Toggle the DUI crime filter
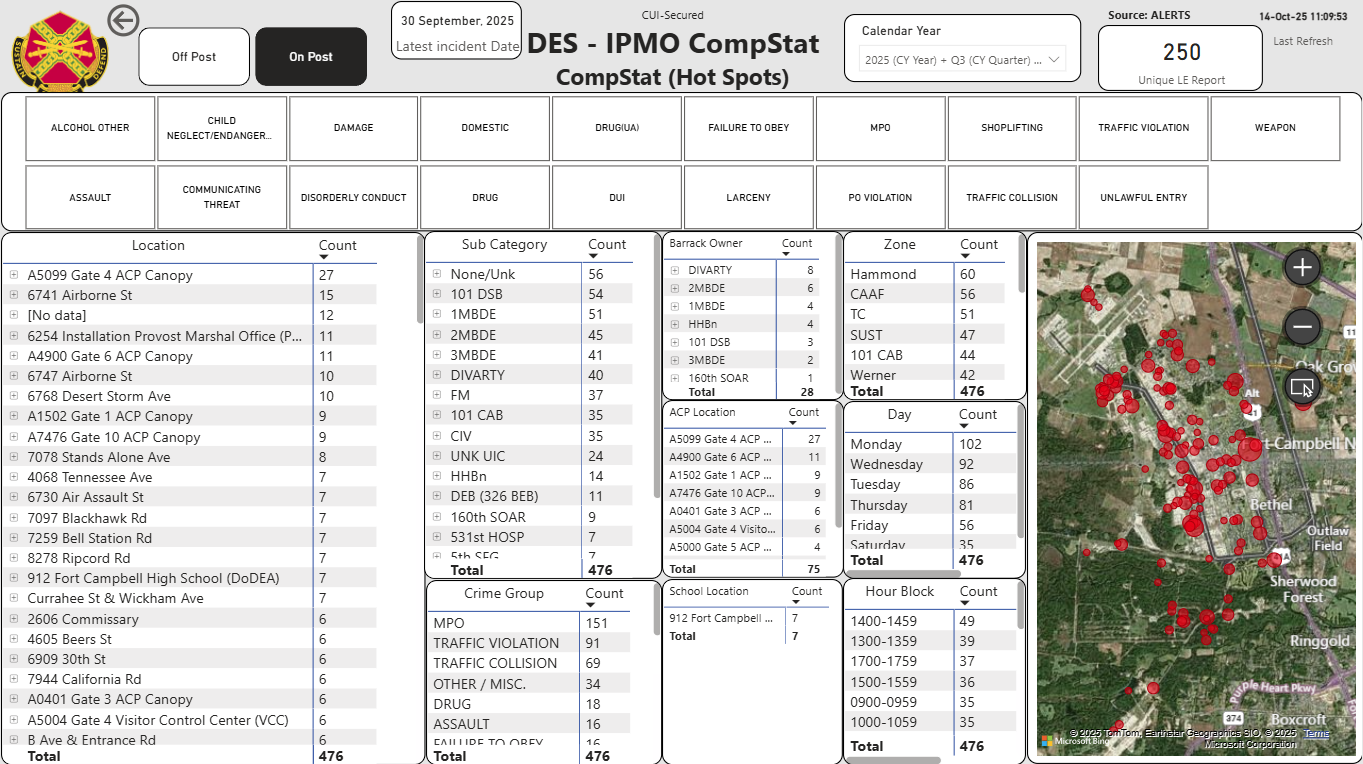This screenshot has width=1363, height=764. click(x=616, y=198)
